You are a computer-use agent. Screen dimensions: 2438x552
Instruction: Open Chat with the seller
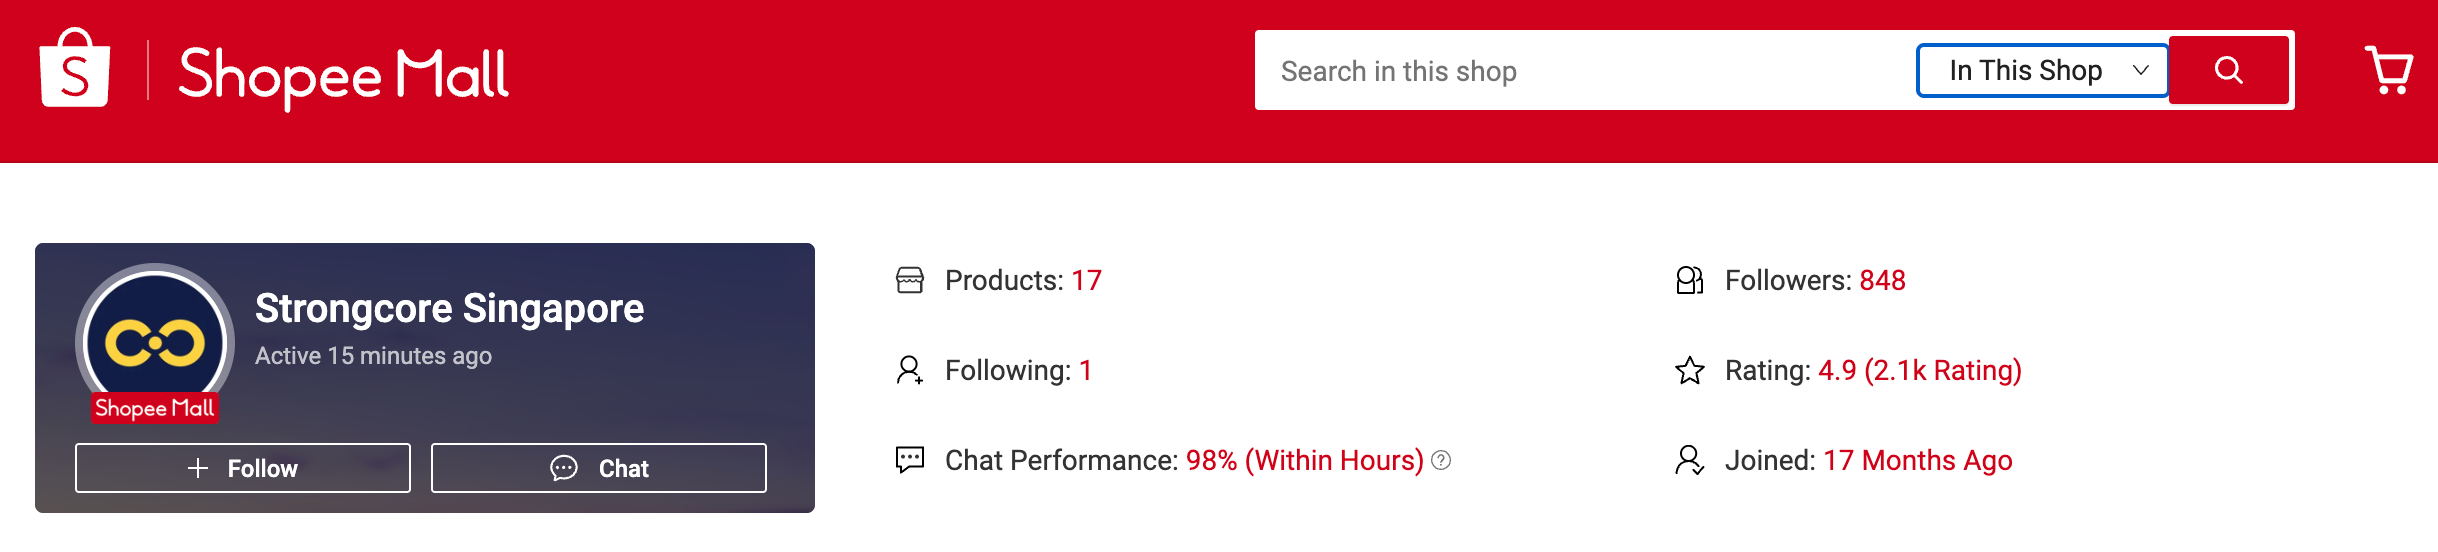point(599,468)
